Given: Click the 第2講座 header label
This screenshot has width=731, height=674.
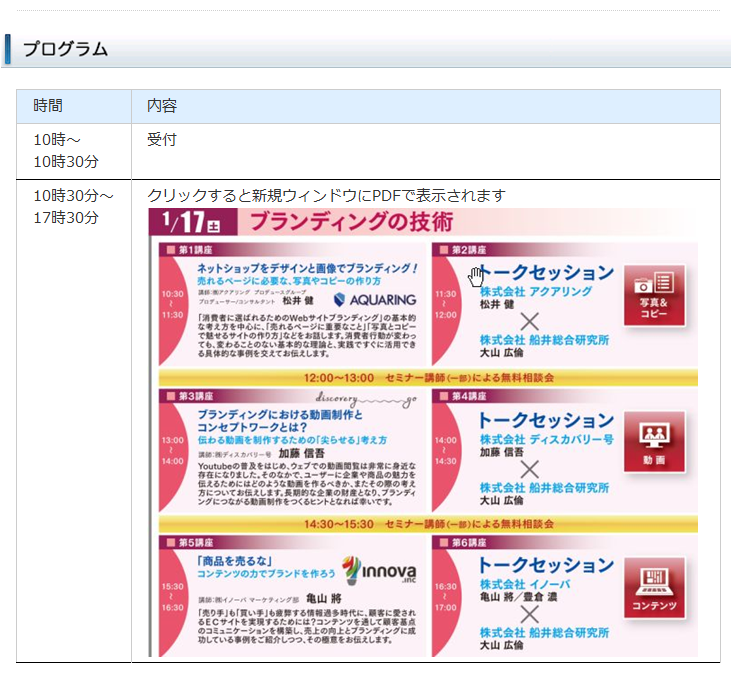Looking at the screenshot, I should click(469, 250).
